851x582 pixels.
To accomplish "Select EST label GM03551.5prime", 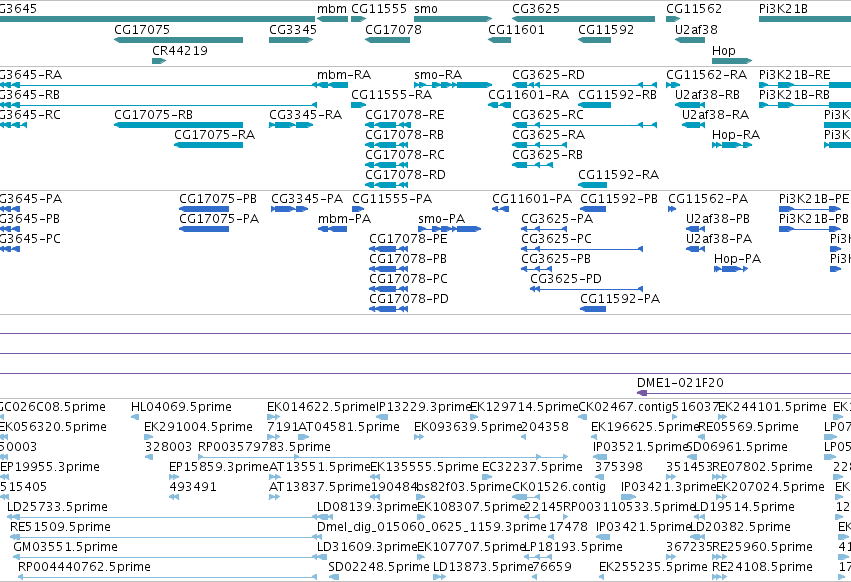I will (65, 547).
